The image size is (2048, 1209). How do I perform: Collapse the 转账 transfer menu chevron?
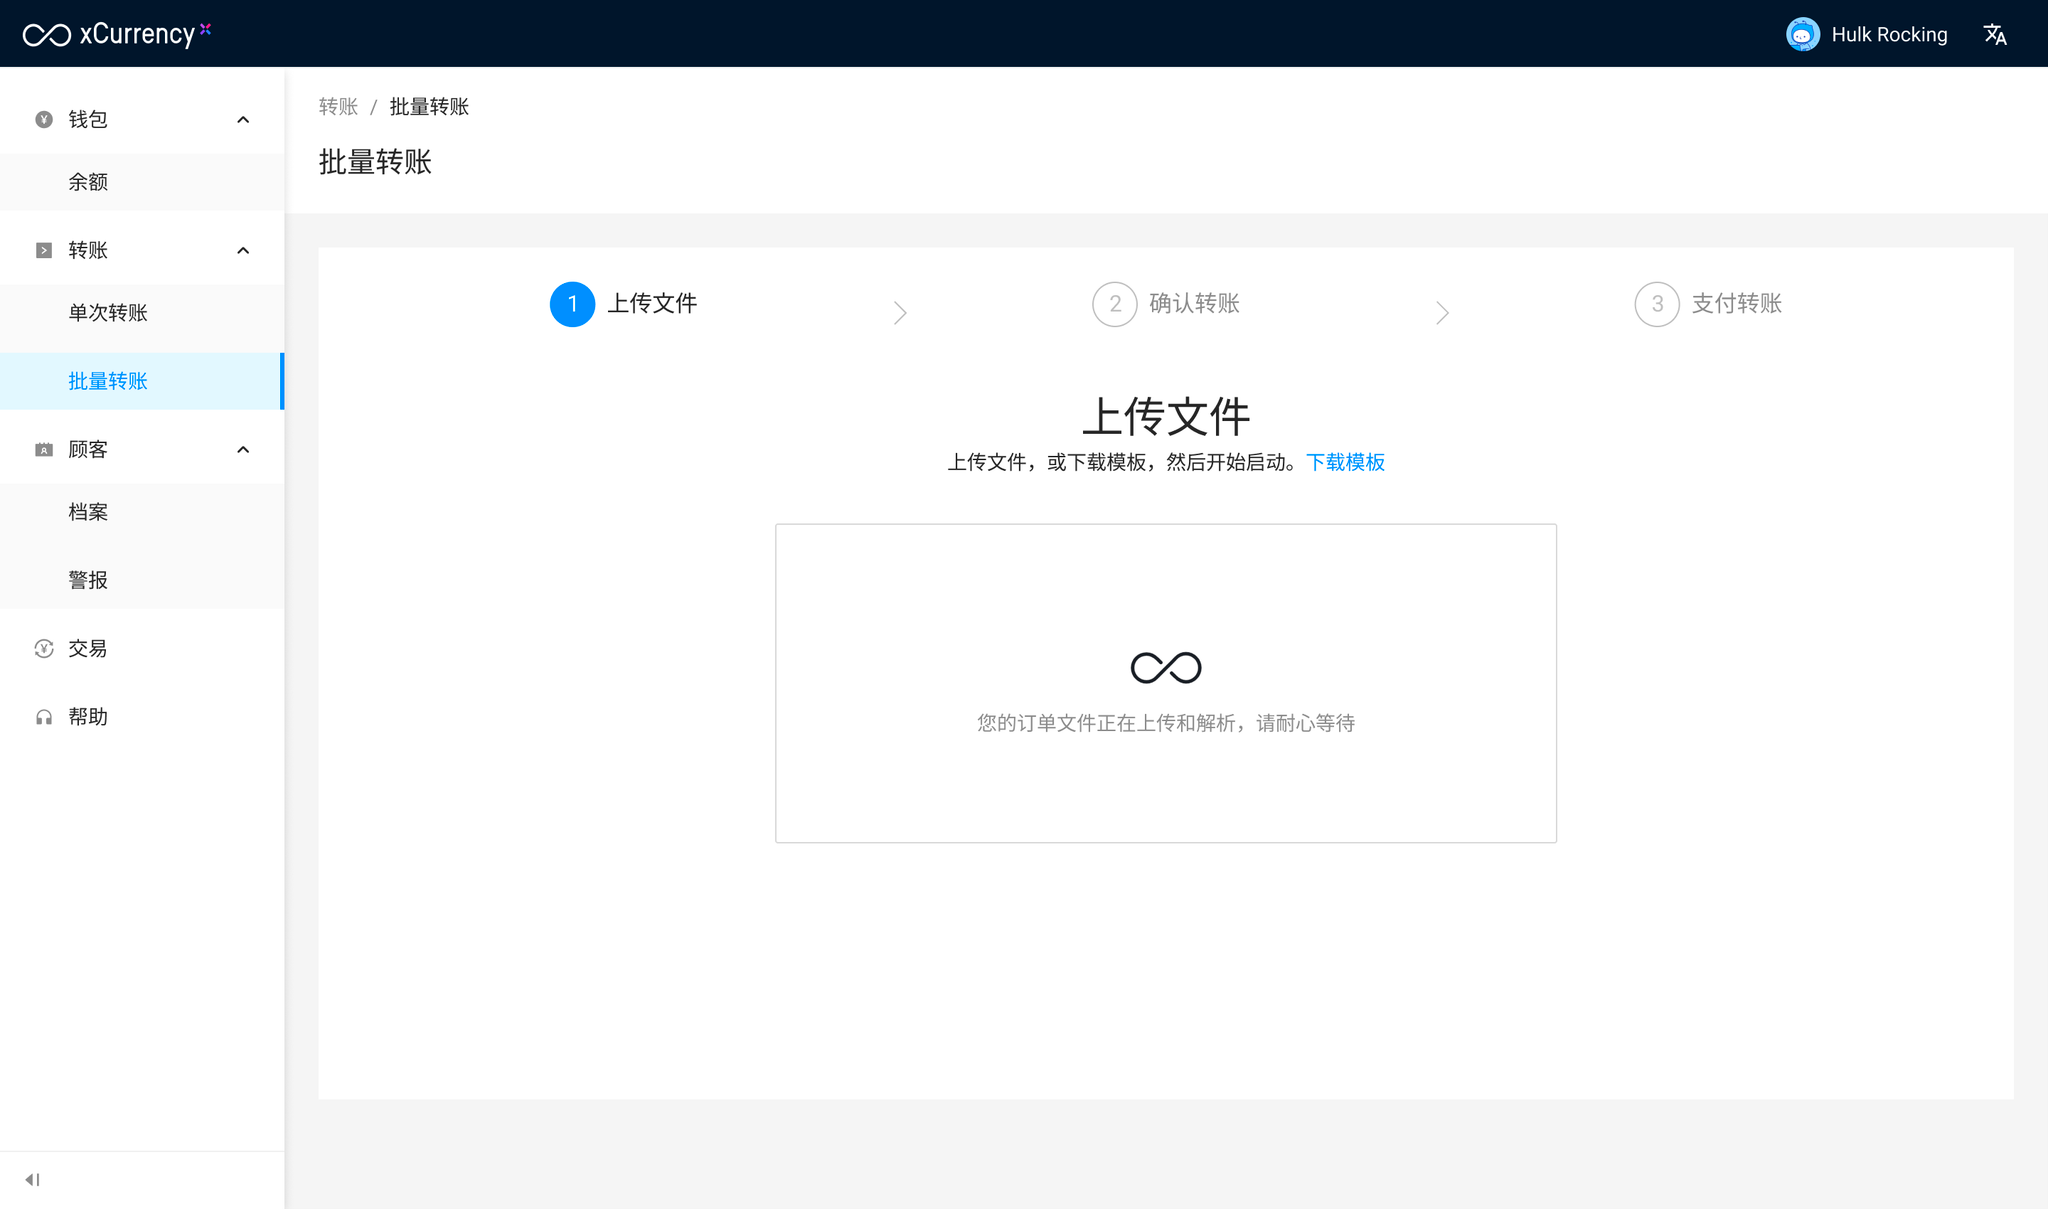[243, 251]
